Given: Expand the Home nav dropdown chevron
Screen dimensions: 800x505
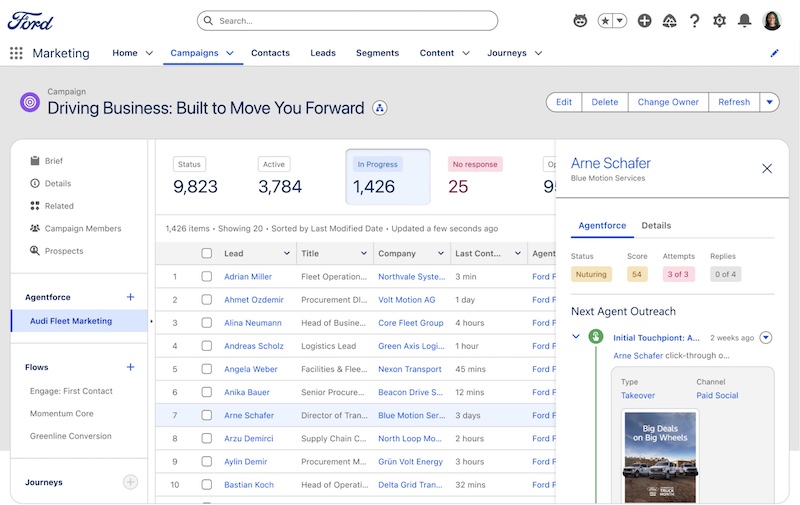Looking at the screenshot, I should 149,53.
